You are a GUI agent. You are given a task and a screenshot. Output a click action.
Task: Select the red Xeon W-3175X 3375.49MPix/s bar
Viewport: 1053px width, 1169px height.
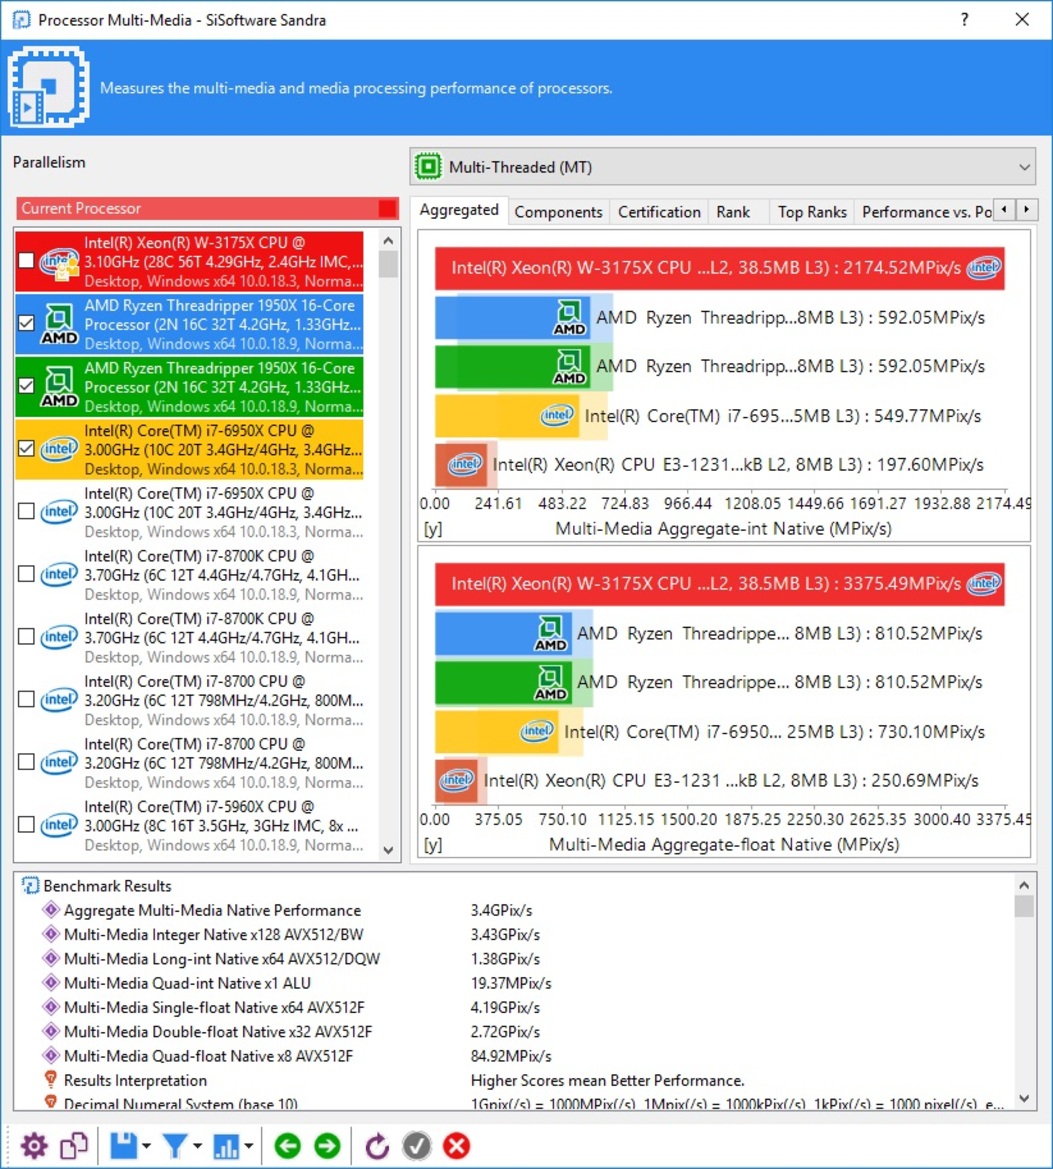[x=720, y=584]
